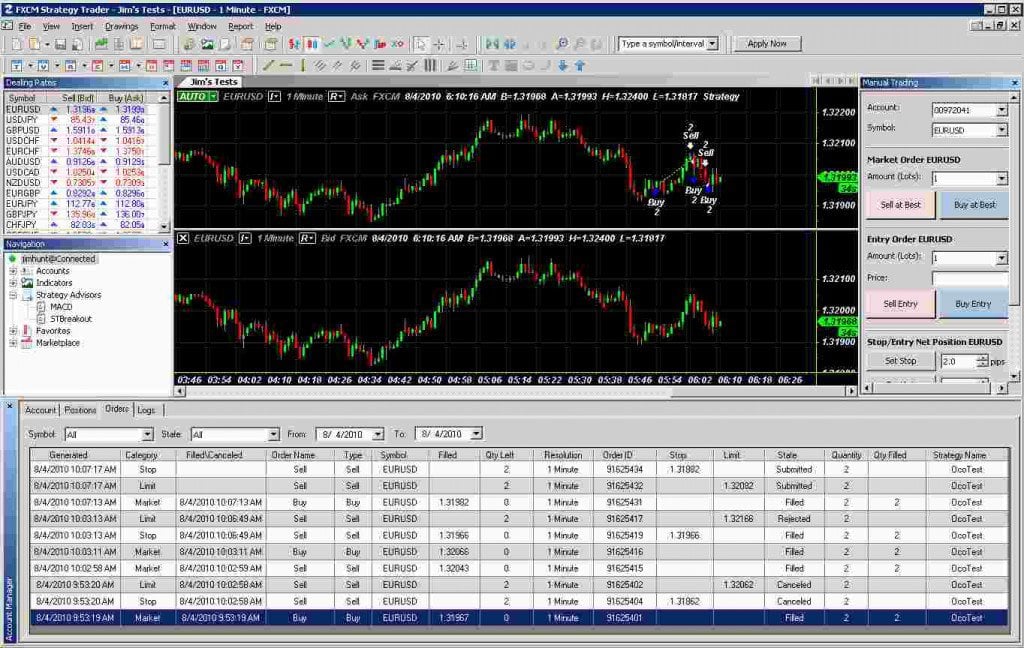Click the grid icon in drawing toolbar

click(470, 65)
